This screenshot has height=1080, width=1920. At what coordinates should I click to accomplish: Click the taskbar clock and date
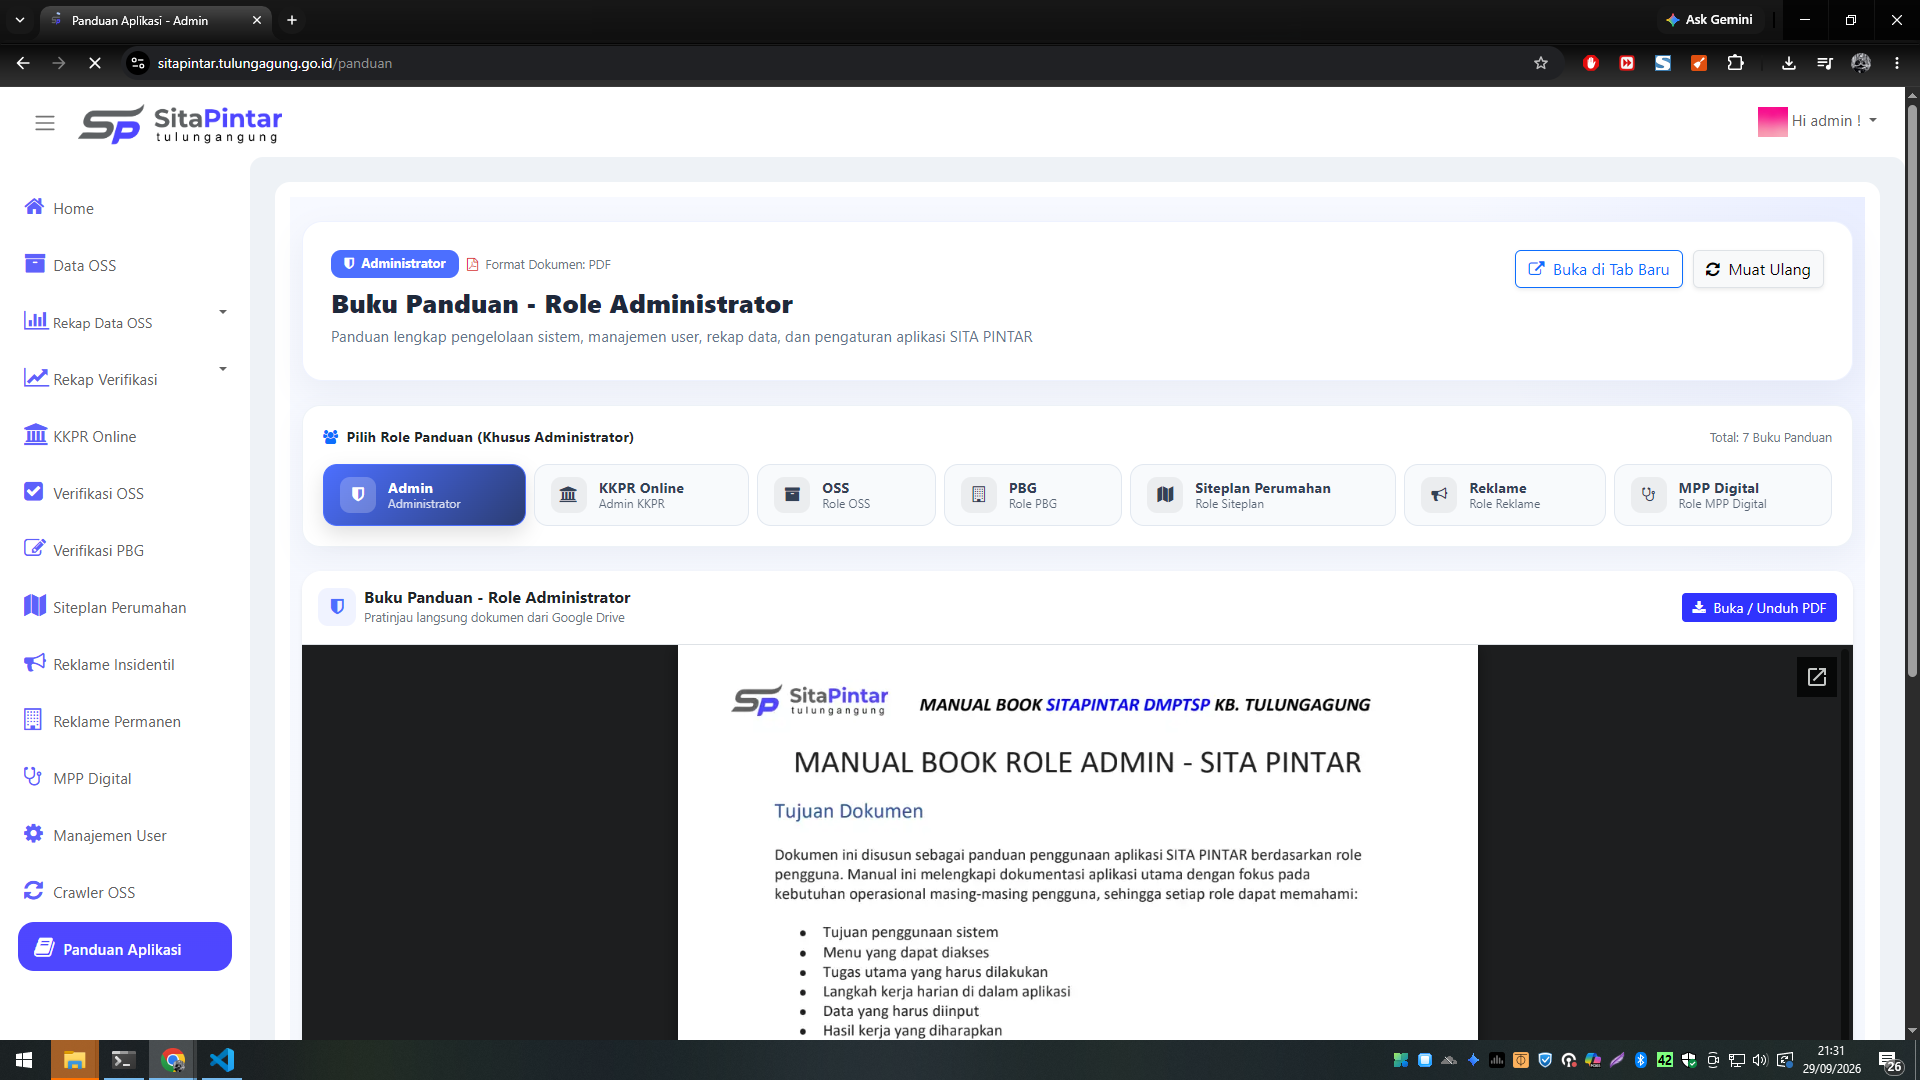coord(1831,1060)
